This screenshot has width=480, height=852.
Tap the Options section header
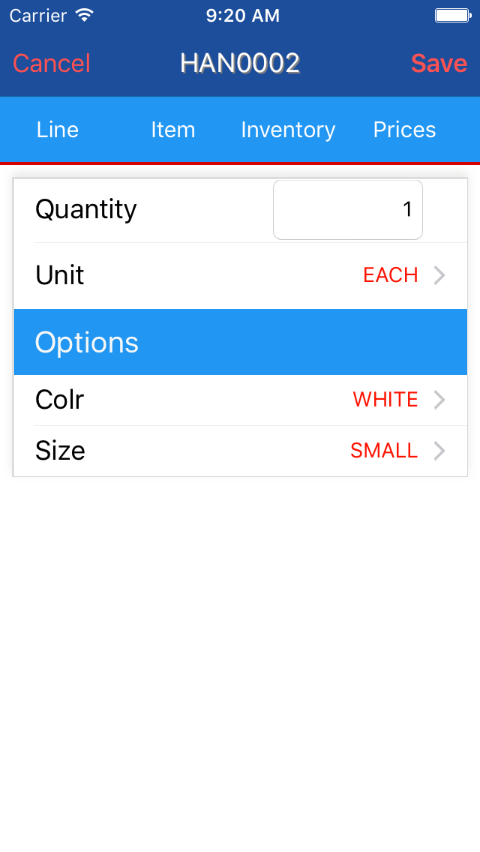click(x=240, y=342)
